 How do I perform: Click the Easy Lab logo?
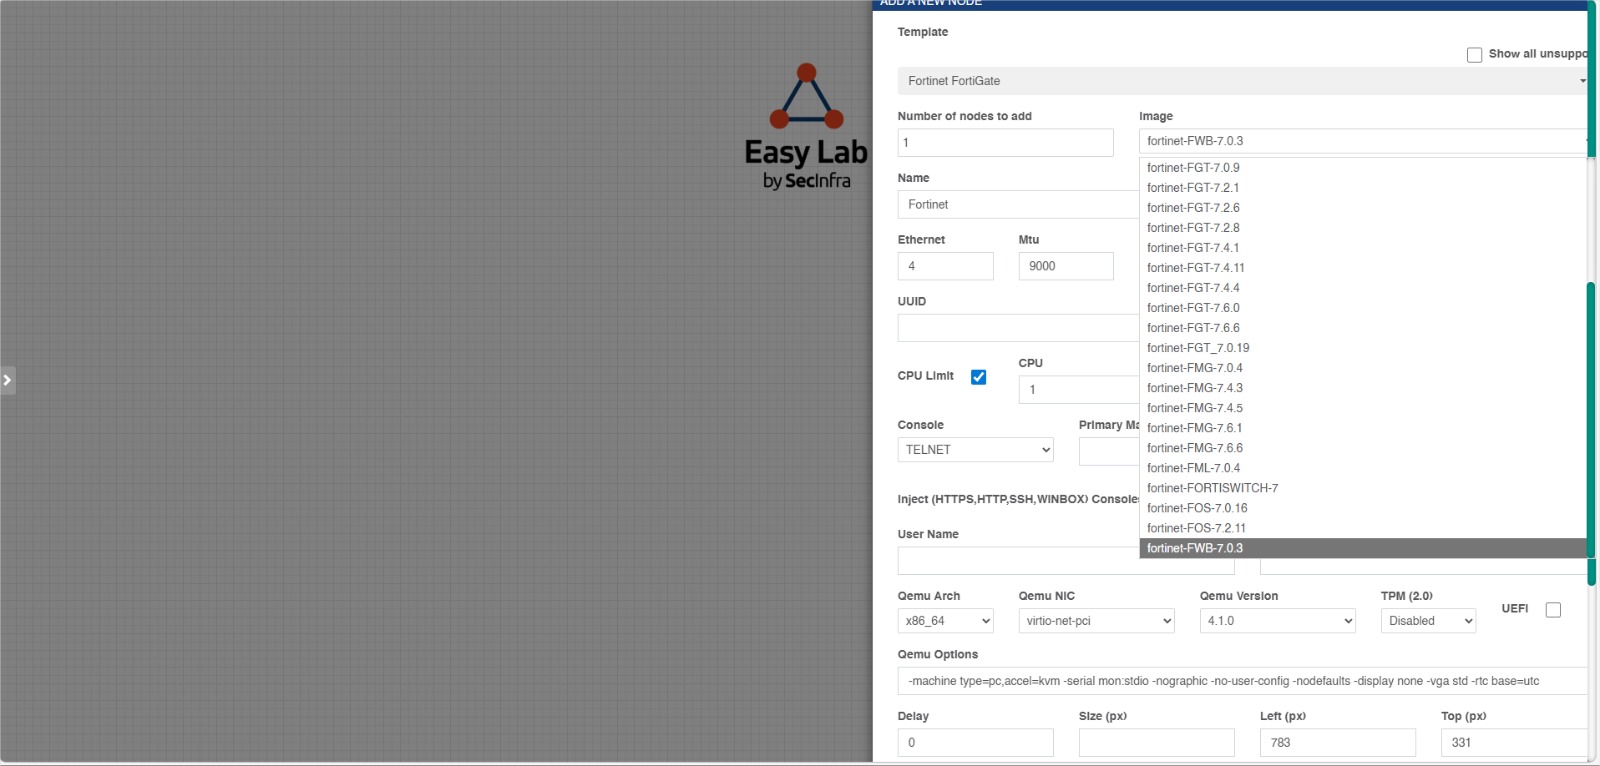(x=806, y=127)
